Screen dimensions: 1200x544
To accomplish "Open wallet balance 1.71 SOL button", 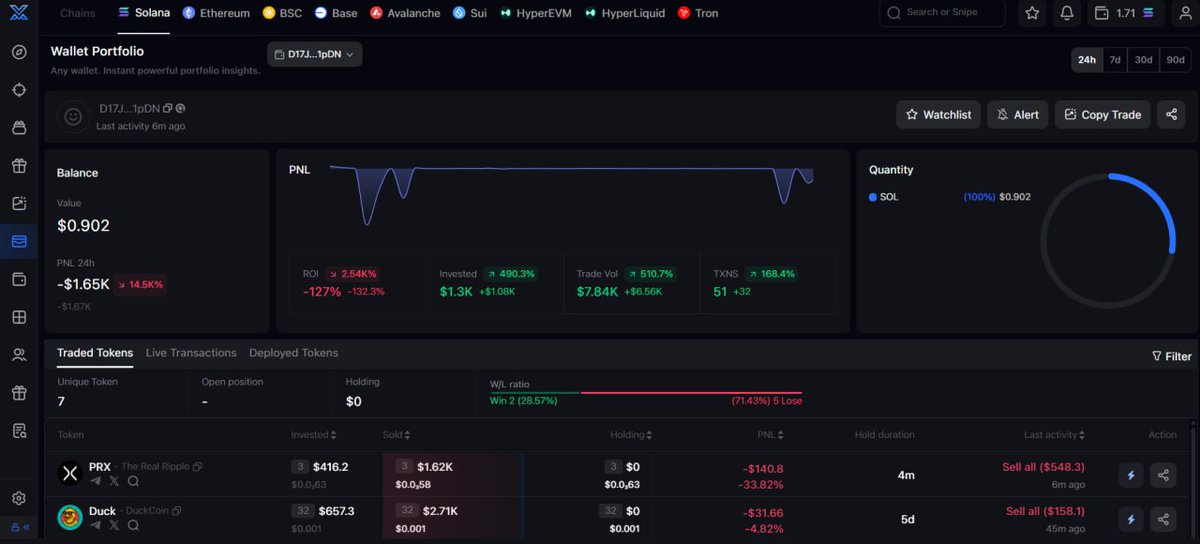I will coord(1125,13).
